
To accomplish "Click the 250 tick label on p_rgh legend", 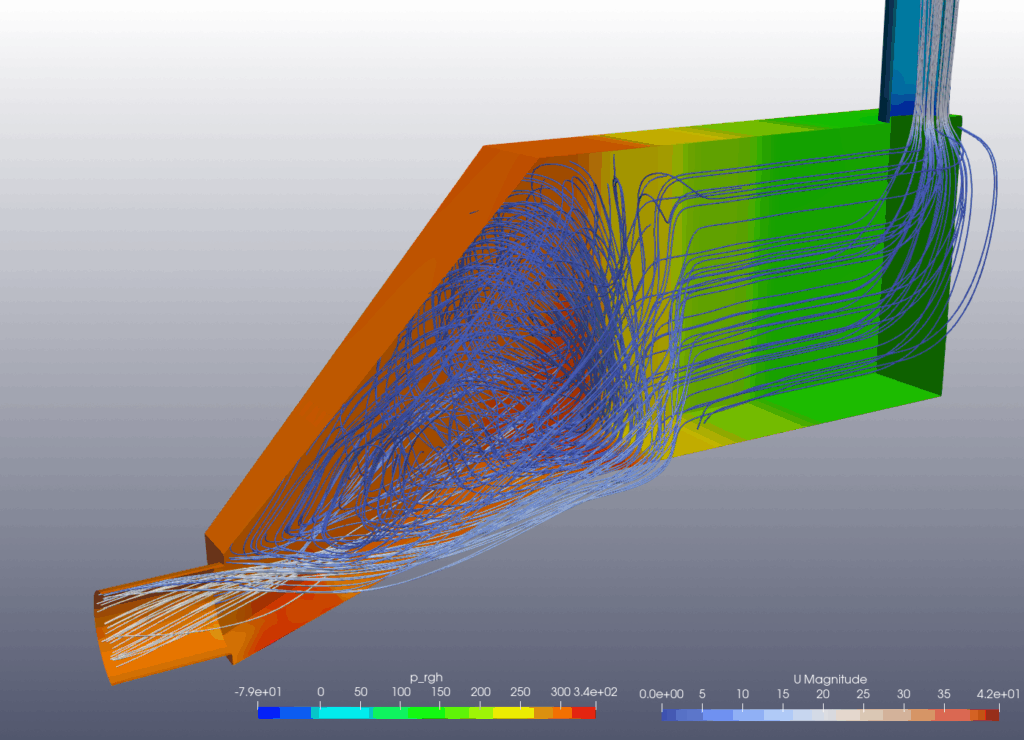I will pyautogui.click(x=520, y=692).
